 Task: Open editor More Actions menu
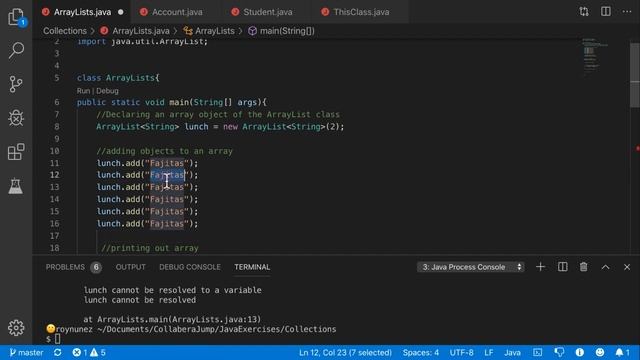(x=627, y=11)
